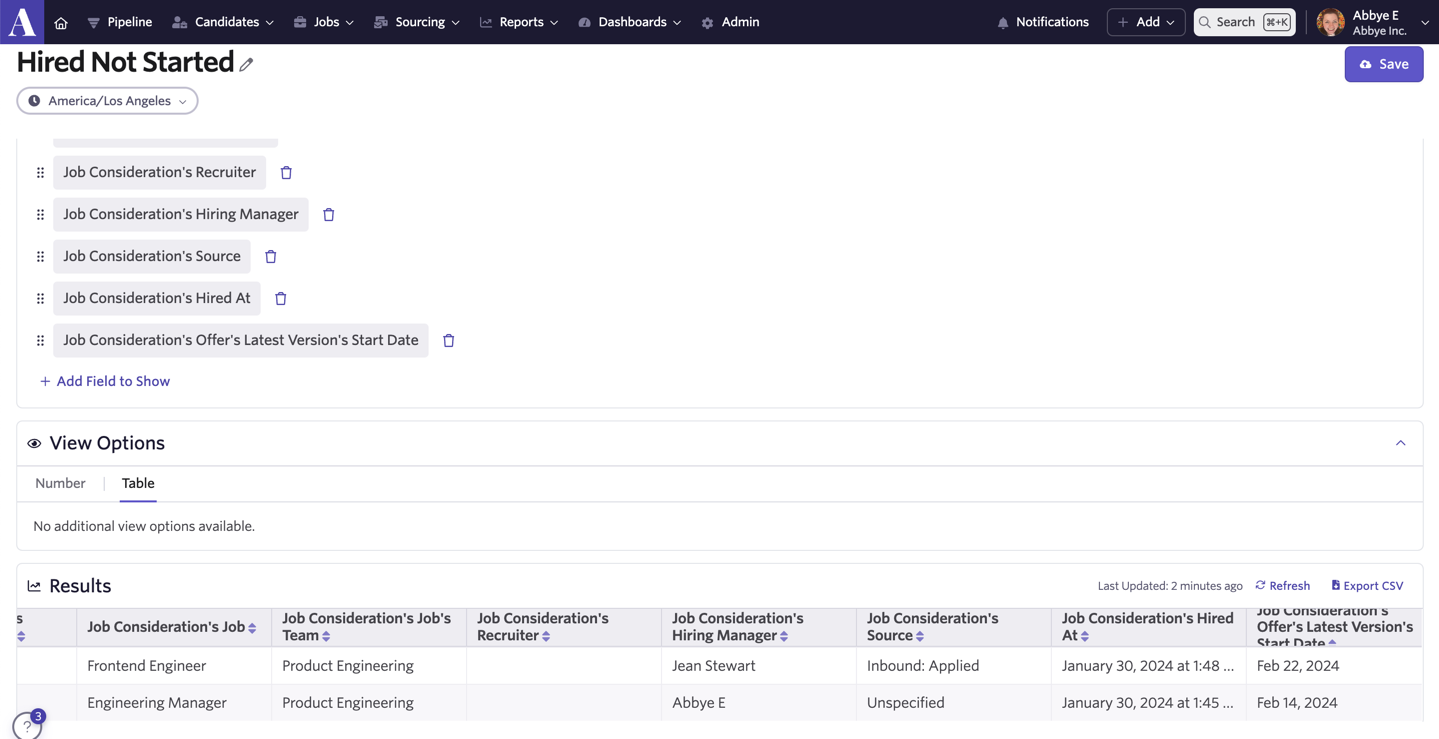Grab the drag handle for Job Consideration's Source
The image size is (1439, 739).
click(x=40, y=257)
